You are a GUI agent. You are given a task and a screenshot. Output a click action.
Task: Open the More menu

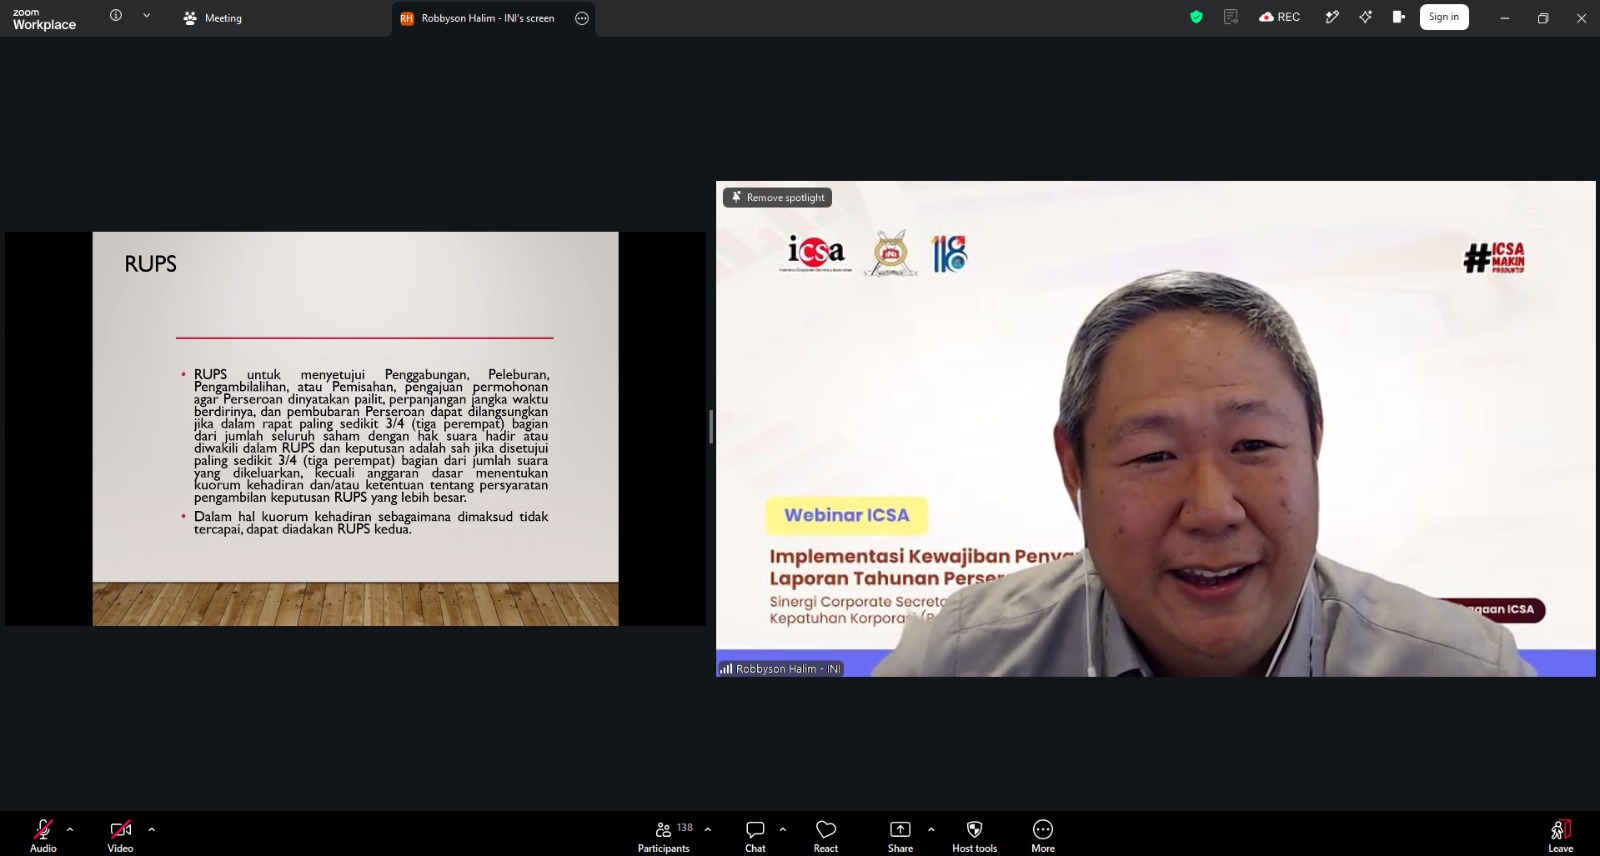(x=1043, y=835)
